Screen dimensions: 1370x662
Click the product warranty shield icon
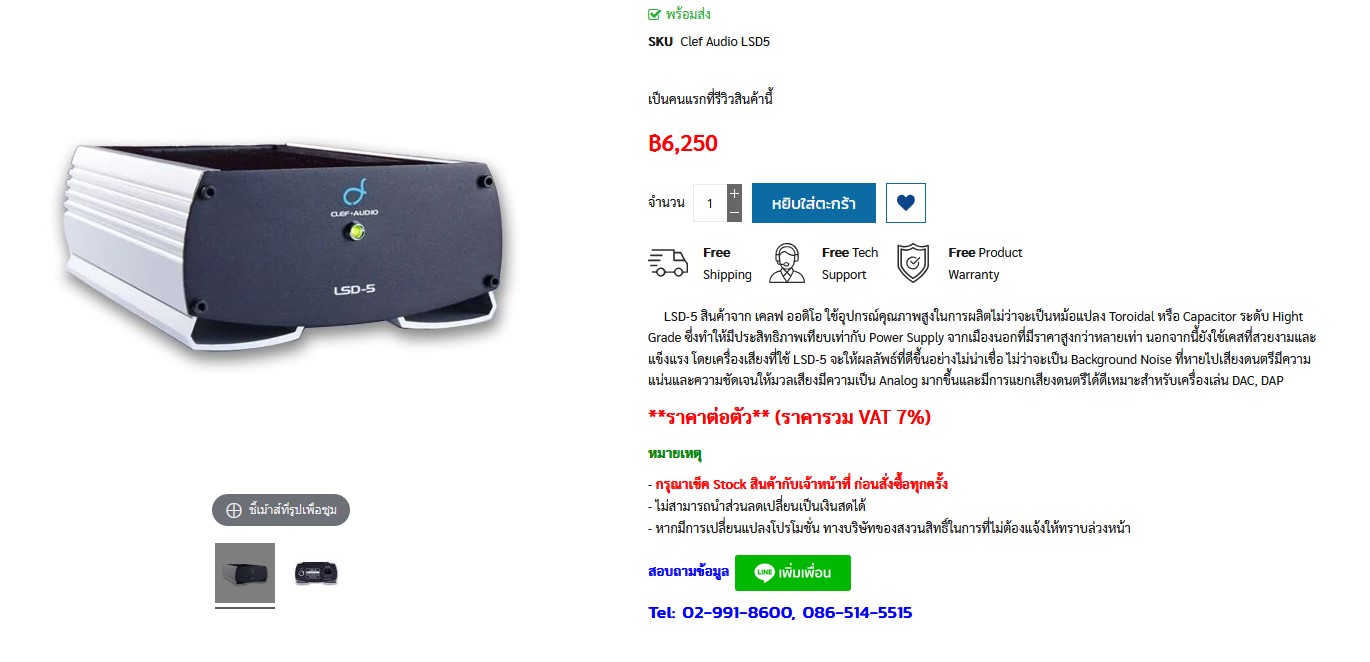pos(913,263)
